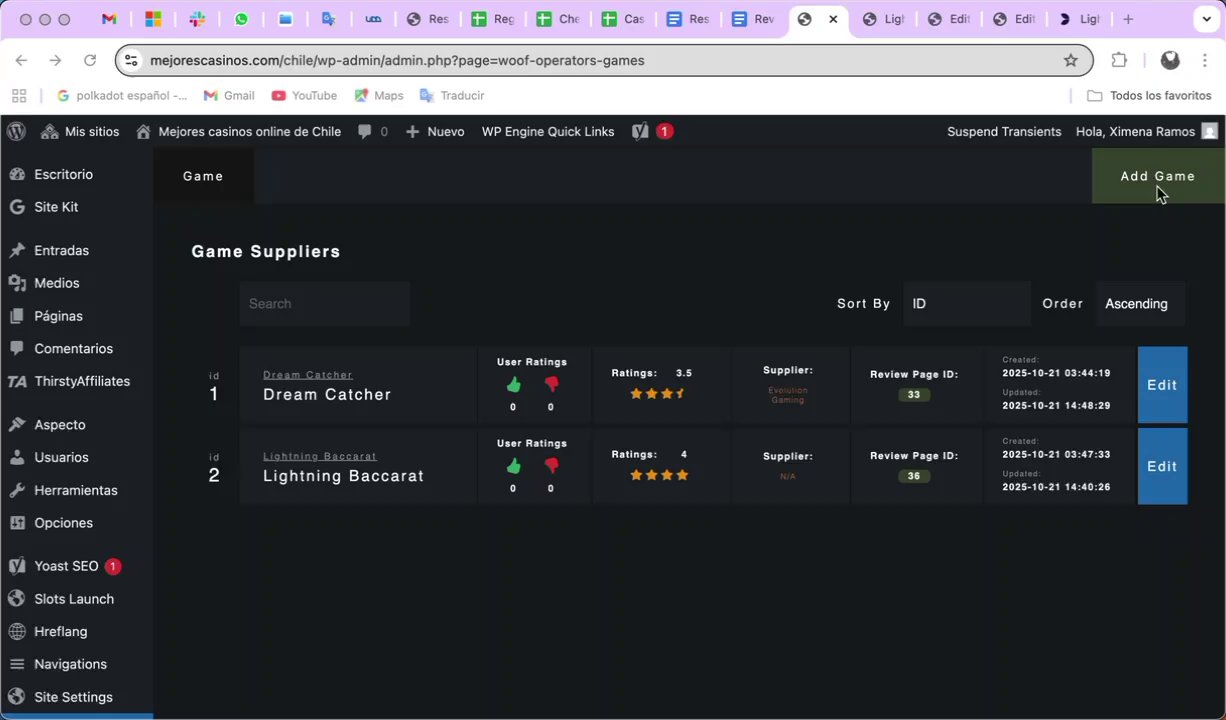Viewport: 1226px width, 720px height.
Task: Click Review Page ID badge 33
Action: click(913, 394)
